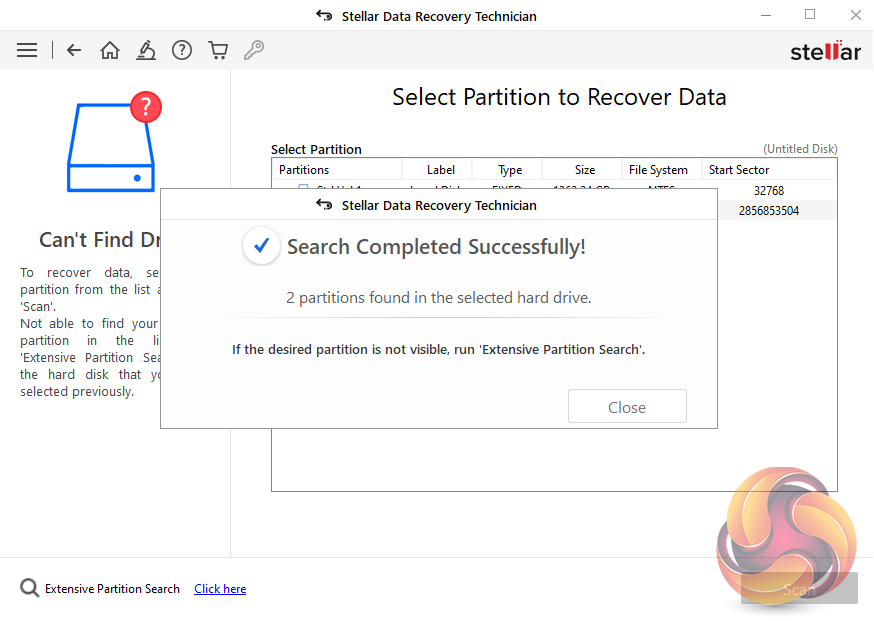874x621 pixels.
Task: Sort partitions by Type column
Action: pos(510,170)
